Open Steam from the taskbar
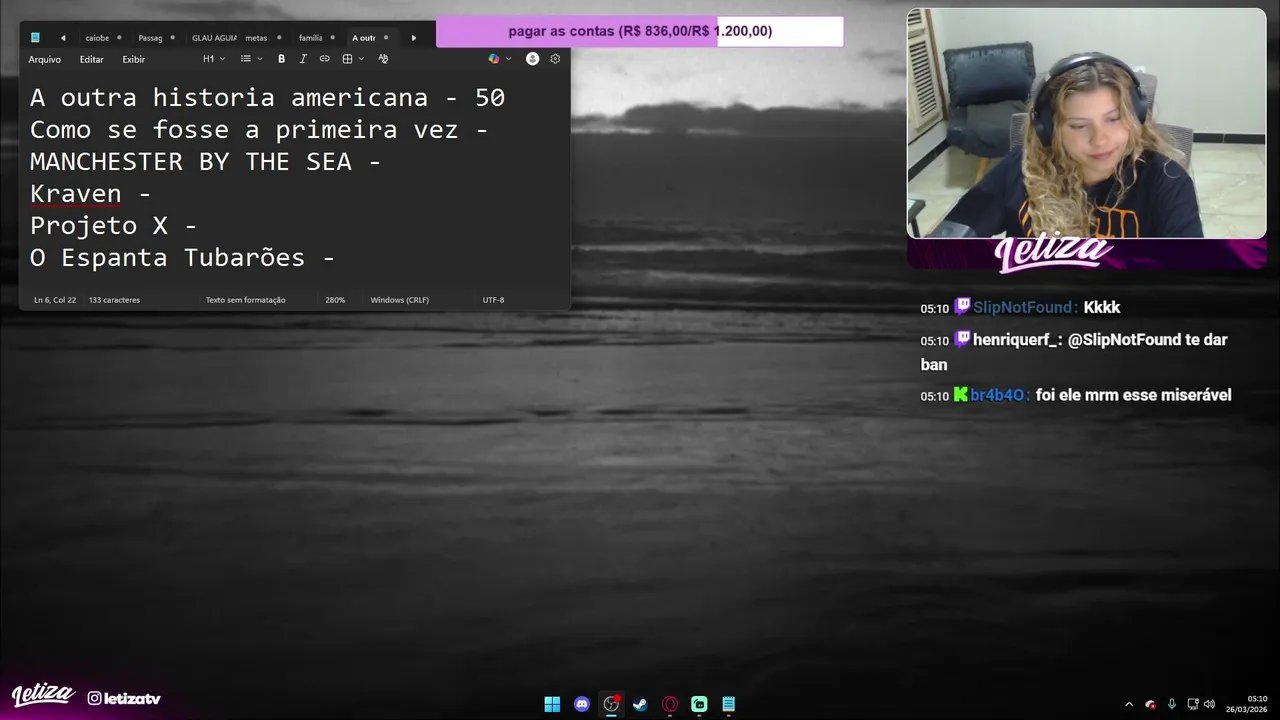The height and width of the screenshot is (720, 1280). [640, 704]
